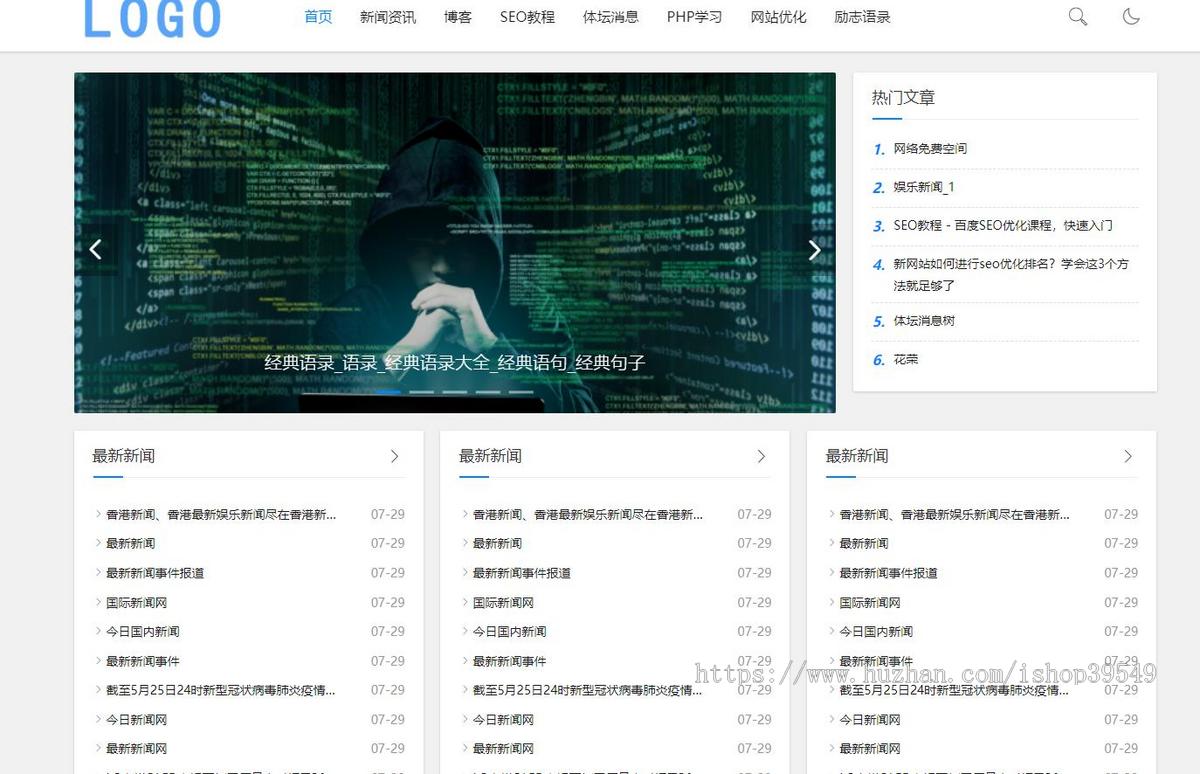Open 今日新闻网 in the middle panel
This screenshot has width=1200, height=774.
coord(503,719)
